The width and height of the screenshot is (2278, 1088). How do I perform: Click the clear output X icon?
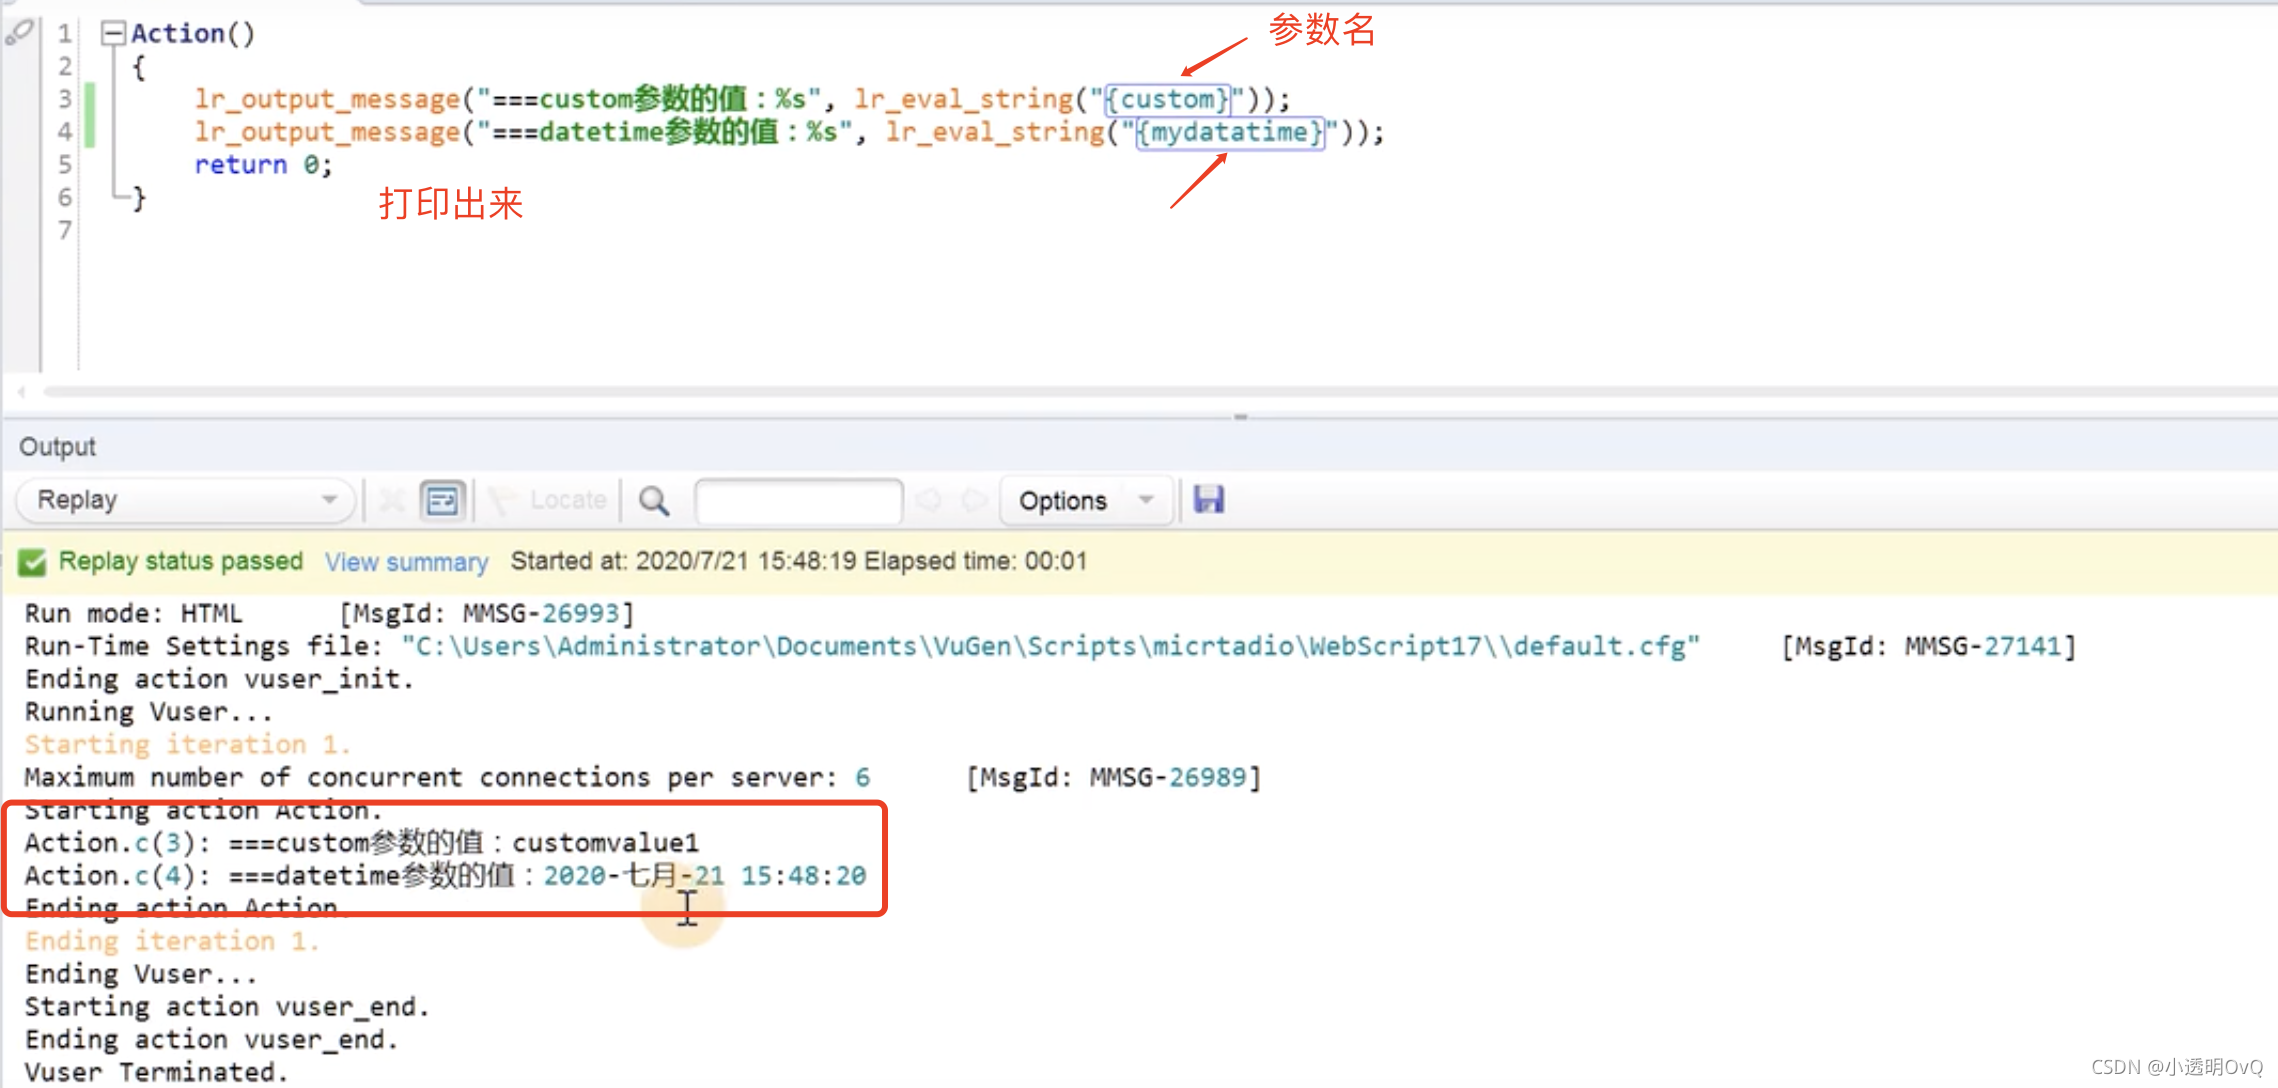(x=392, y=500)
